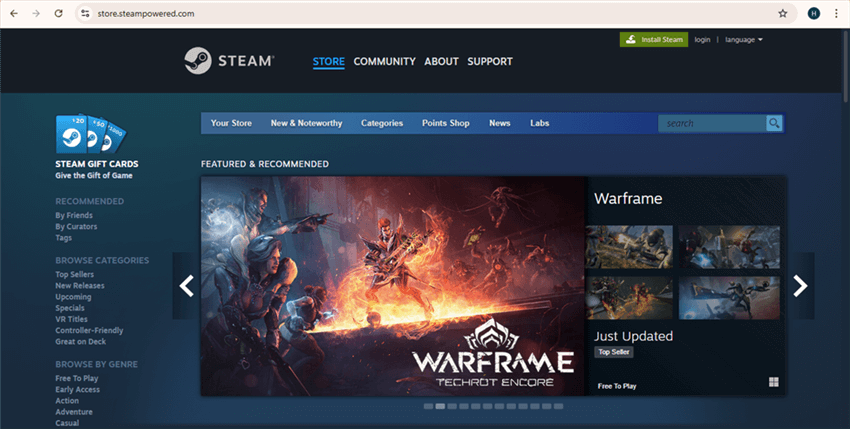The width and height of the screenshot is (850, 429).
Task: Open Early Access genre
Action: click(78, 389)
